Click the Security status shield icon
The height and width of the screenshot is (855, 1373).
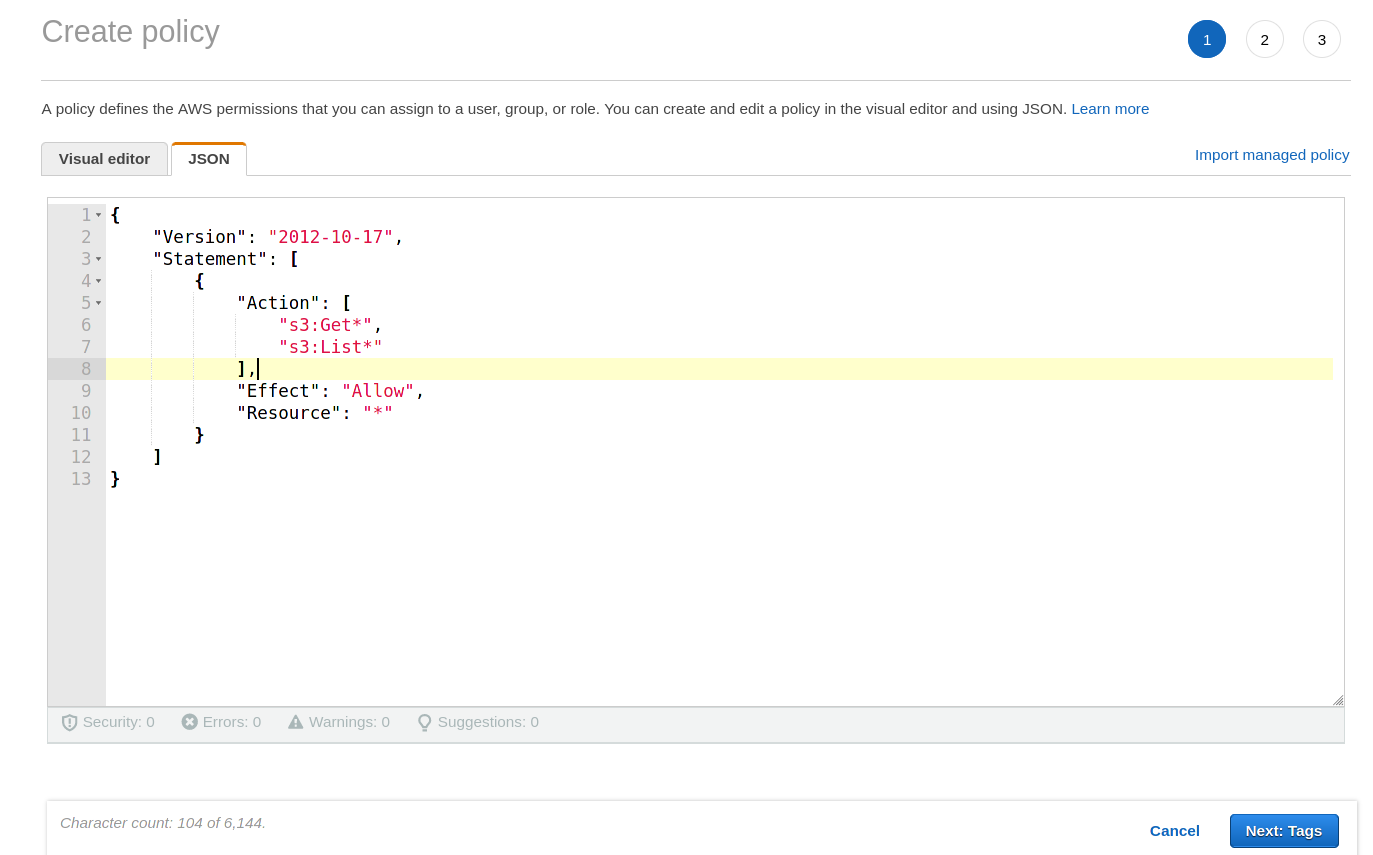pyautogui.click(x=68, y=721)
